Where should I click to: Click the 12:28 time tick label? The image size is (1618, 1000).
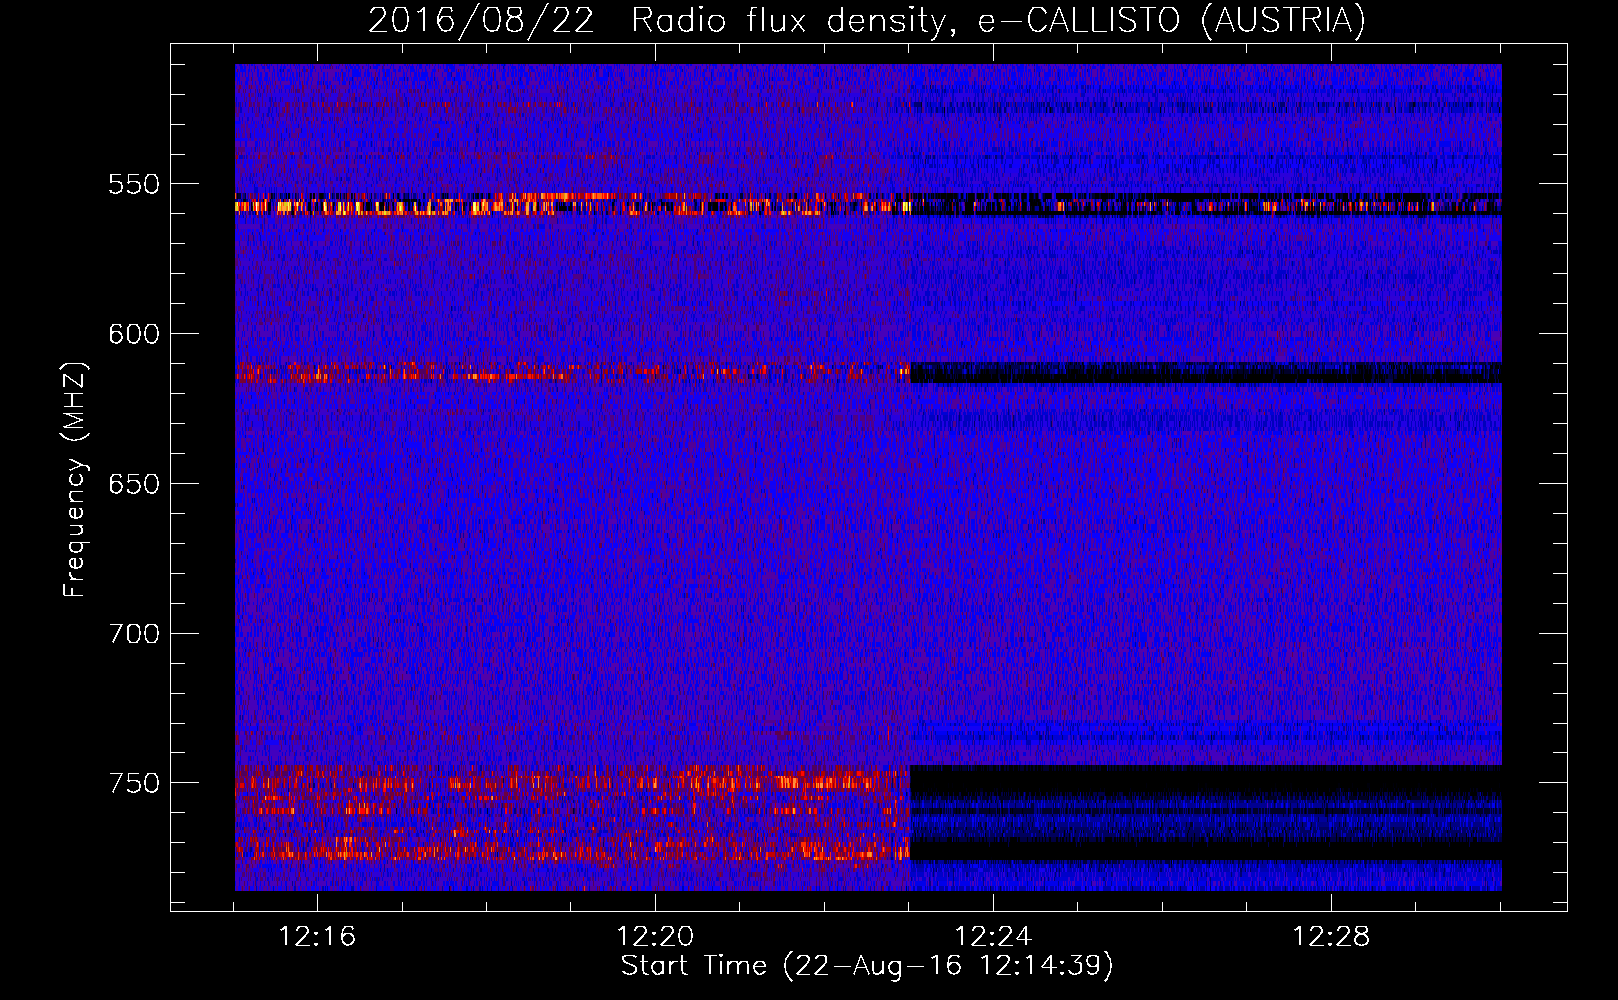click(x=1331, y=937)
